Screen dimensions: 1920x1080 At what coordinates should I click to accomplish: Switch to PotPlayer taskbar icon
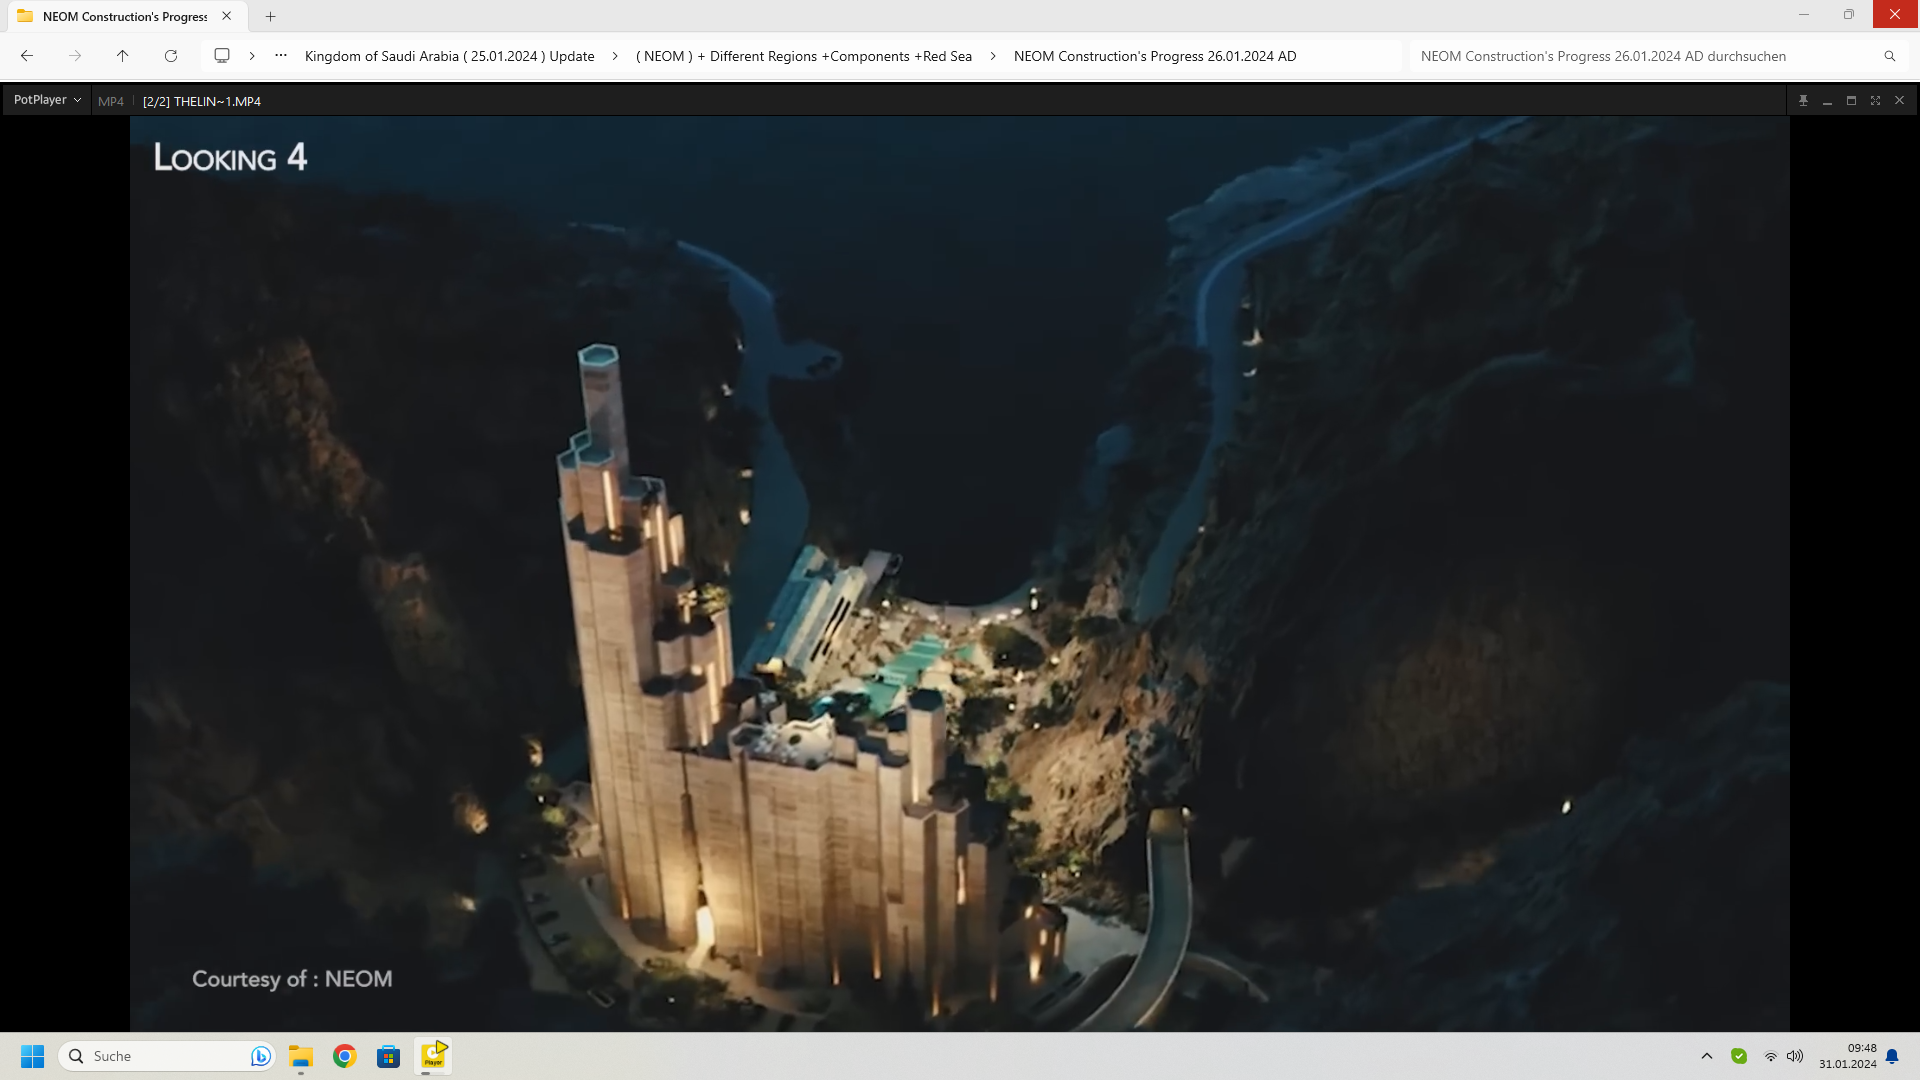(433, 1056)
